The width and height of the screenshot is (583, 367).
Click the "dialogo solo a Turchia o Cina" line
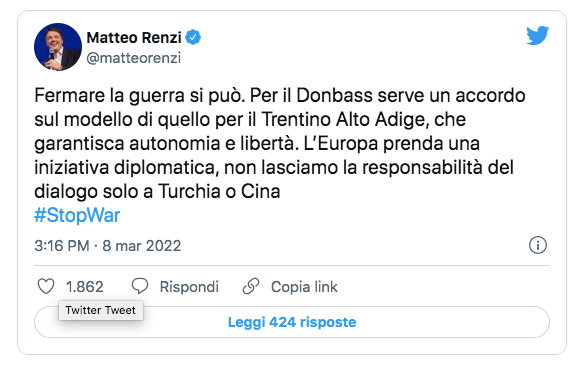pyautogui.click(x=157, y=192)
